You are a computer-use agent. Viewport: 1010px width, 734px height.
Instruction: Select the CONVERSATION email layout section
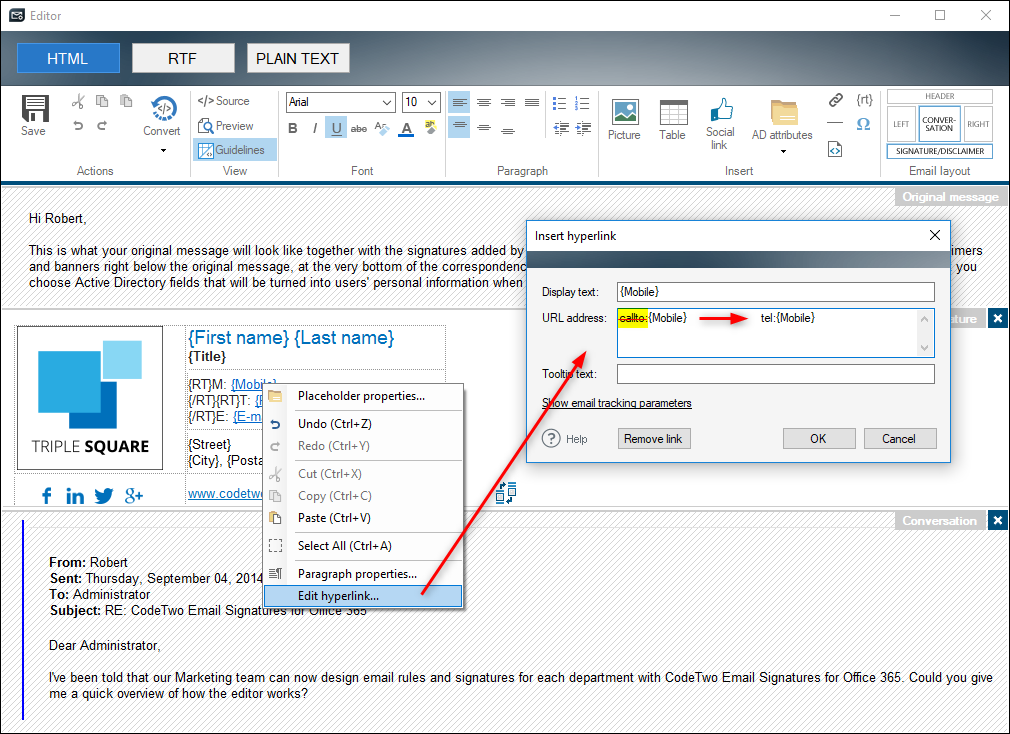pyautogui.click(x=939, y=124)
